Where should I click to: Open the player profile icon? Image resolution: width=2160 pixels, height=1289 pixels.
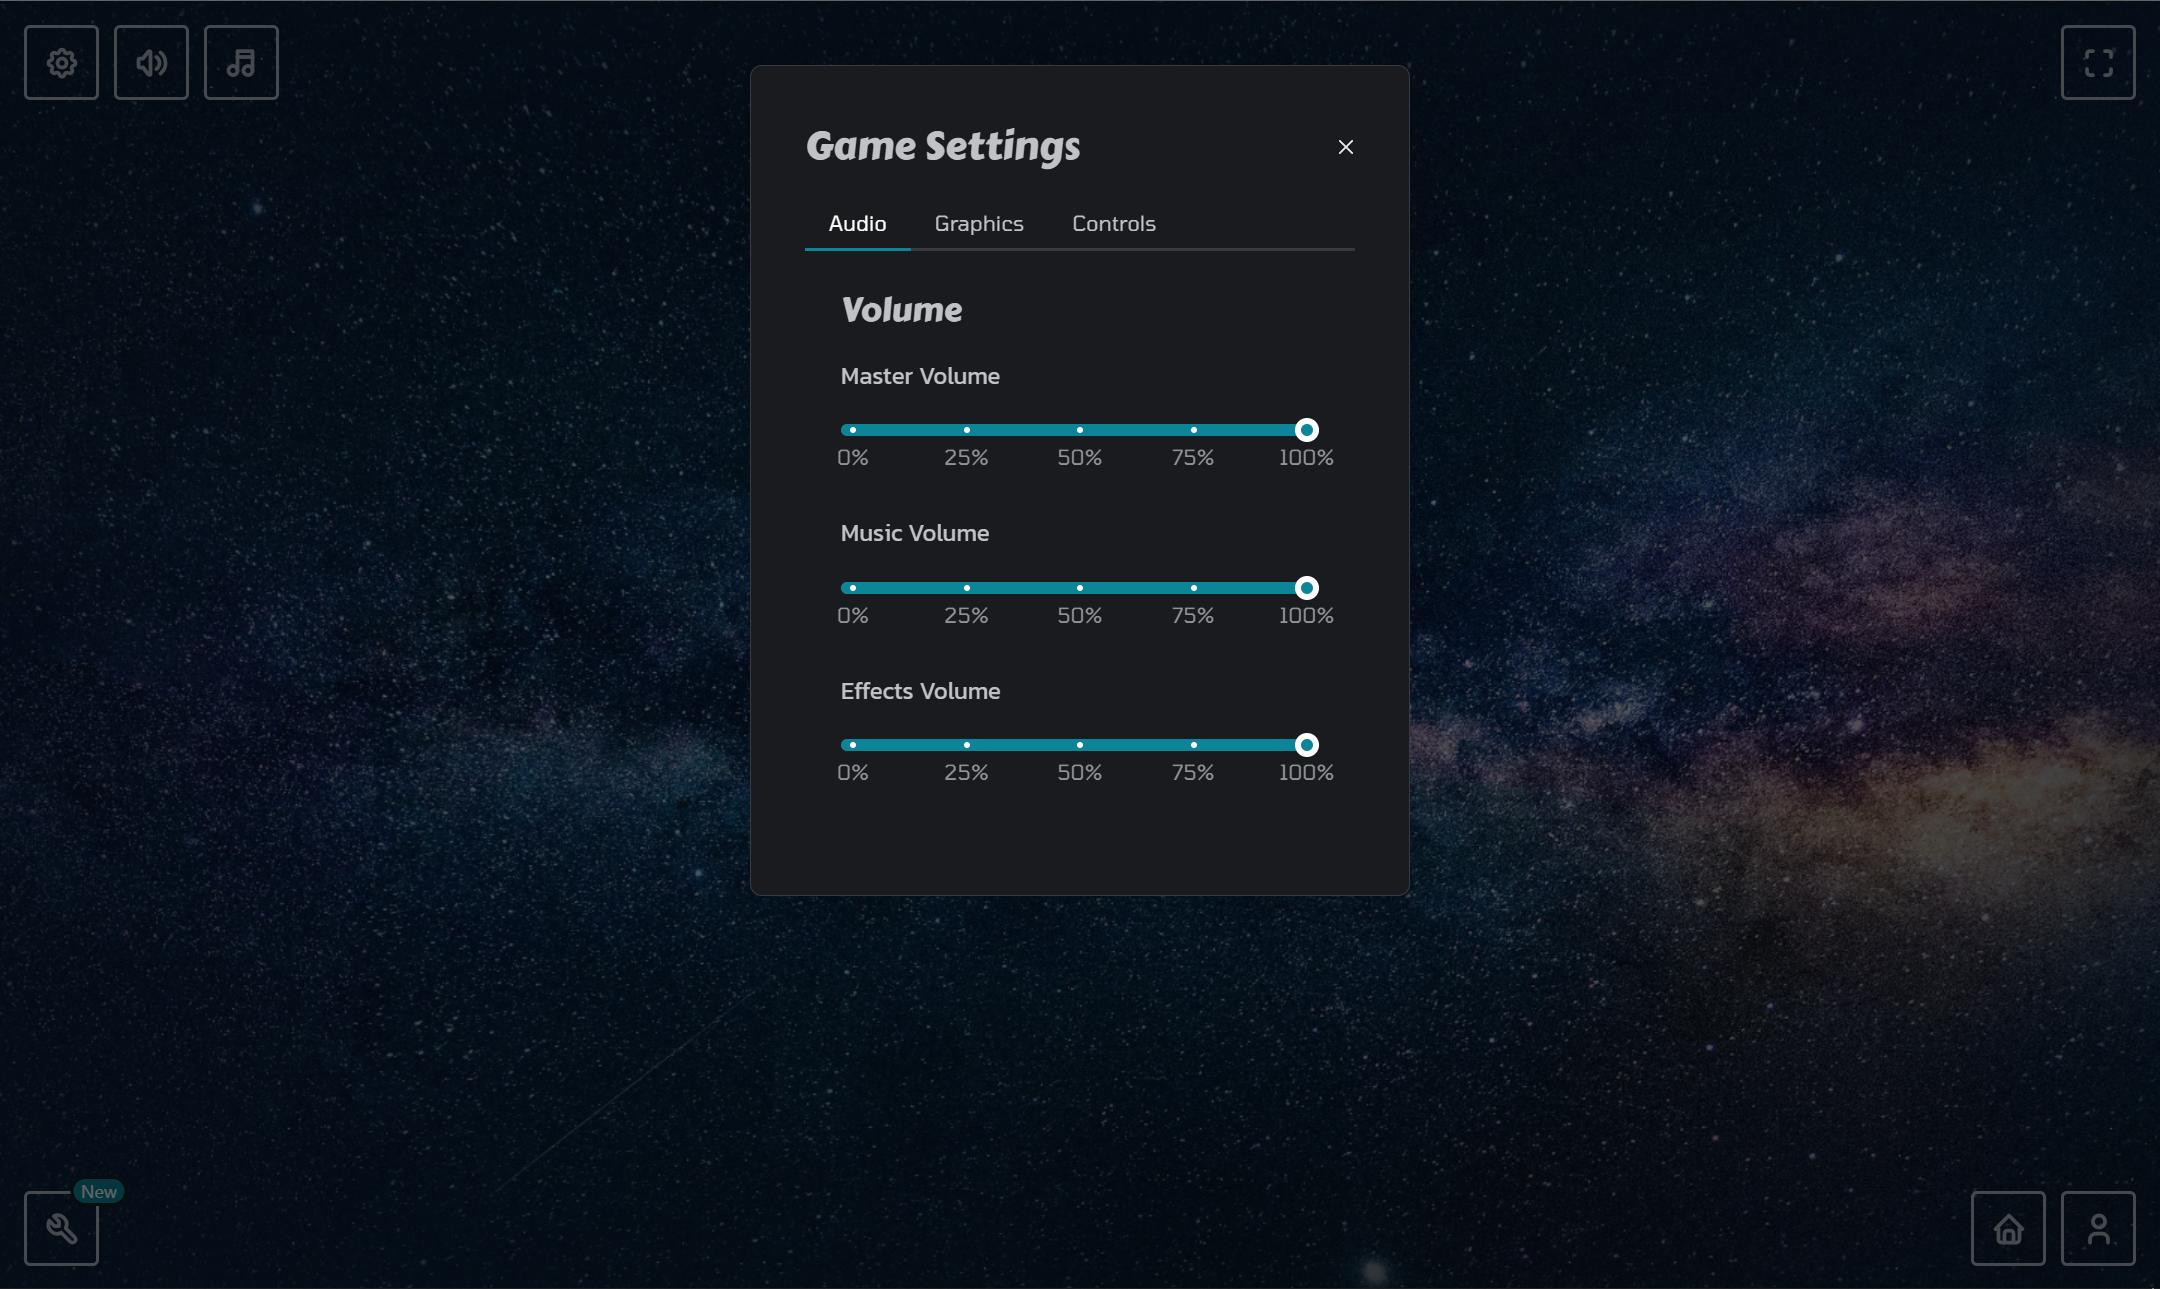[x=2097, y=1228]
